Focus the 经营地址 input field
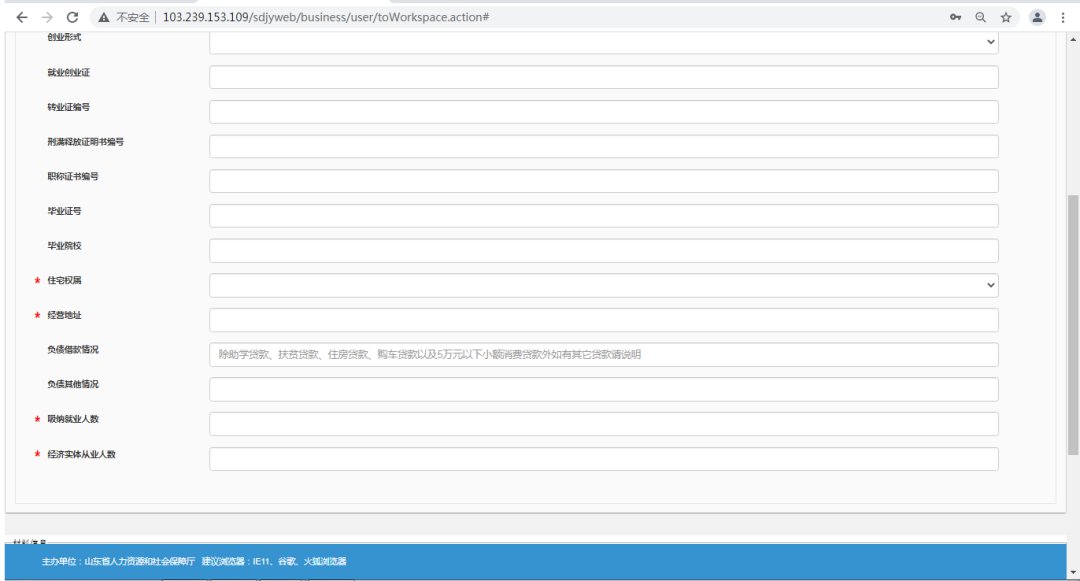The image size is (1080, 581). tap(603, 320)
